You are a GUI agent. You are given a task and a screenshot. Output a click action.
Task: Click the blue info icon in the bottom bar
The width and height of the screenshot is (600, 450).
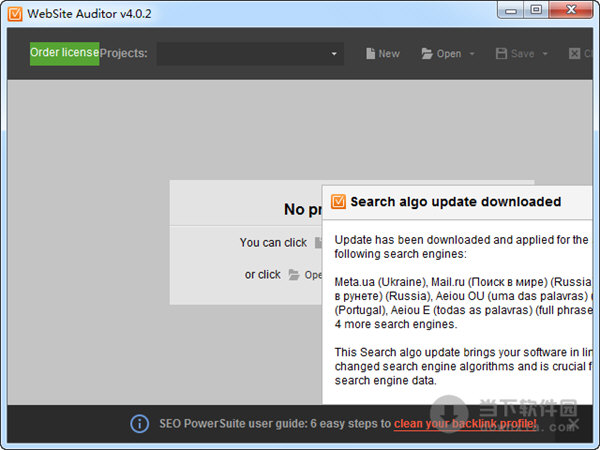point(139,424)
